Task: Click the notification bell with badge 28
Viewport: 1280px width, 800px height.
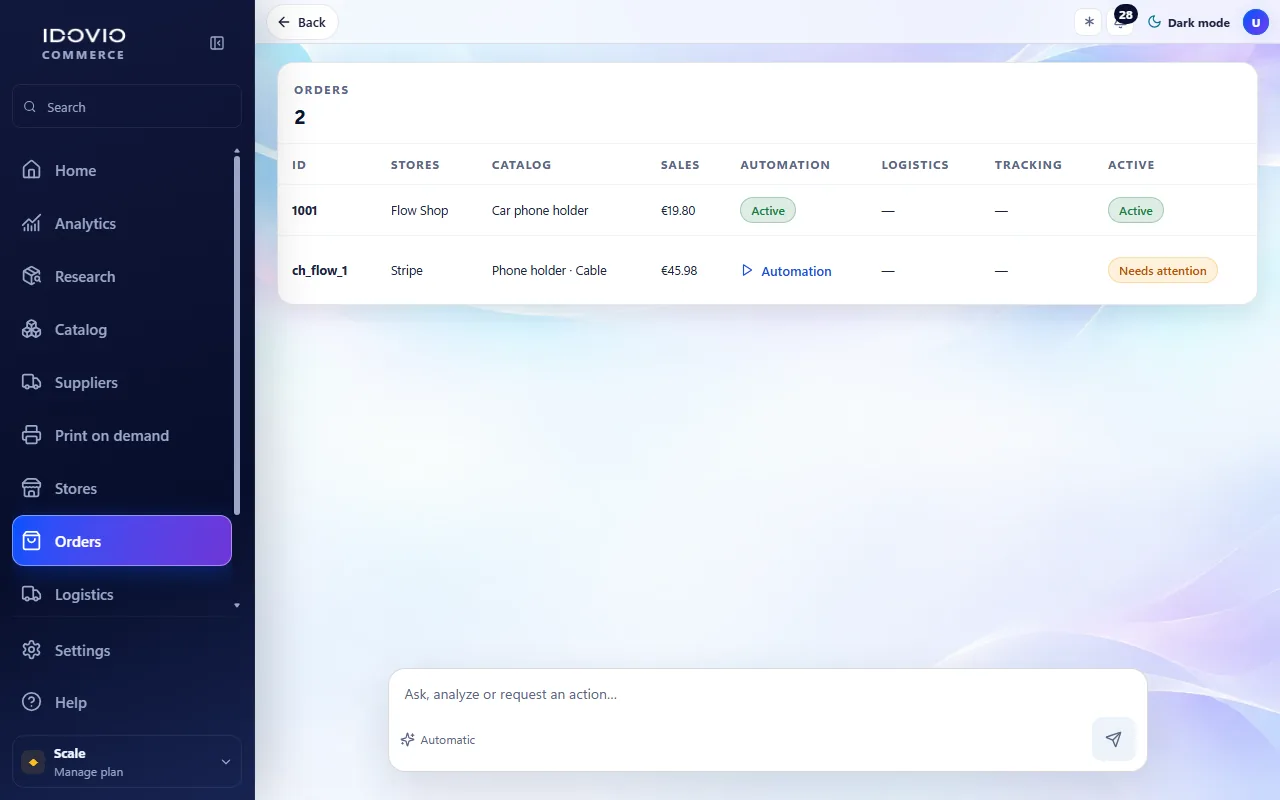Action: coord(1122,22)
